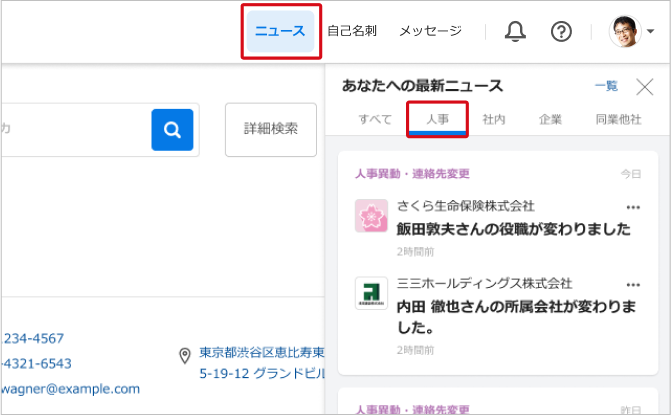Close the latest news panel

coord(644,87)
